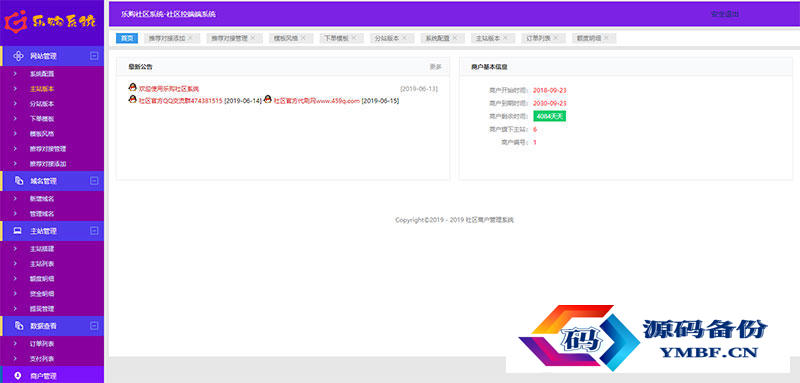Viewport: 800px width, 383px height.
Task: Click the 安全退出 link in the header
Action: pos(724,14)
